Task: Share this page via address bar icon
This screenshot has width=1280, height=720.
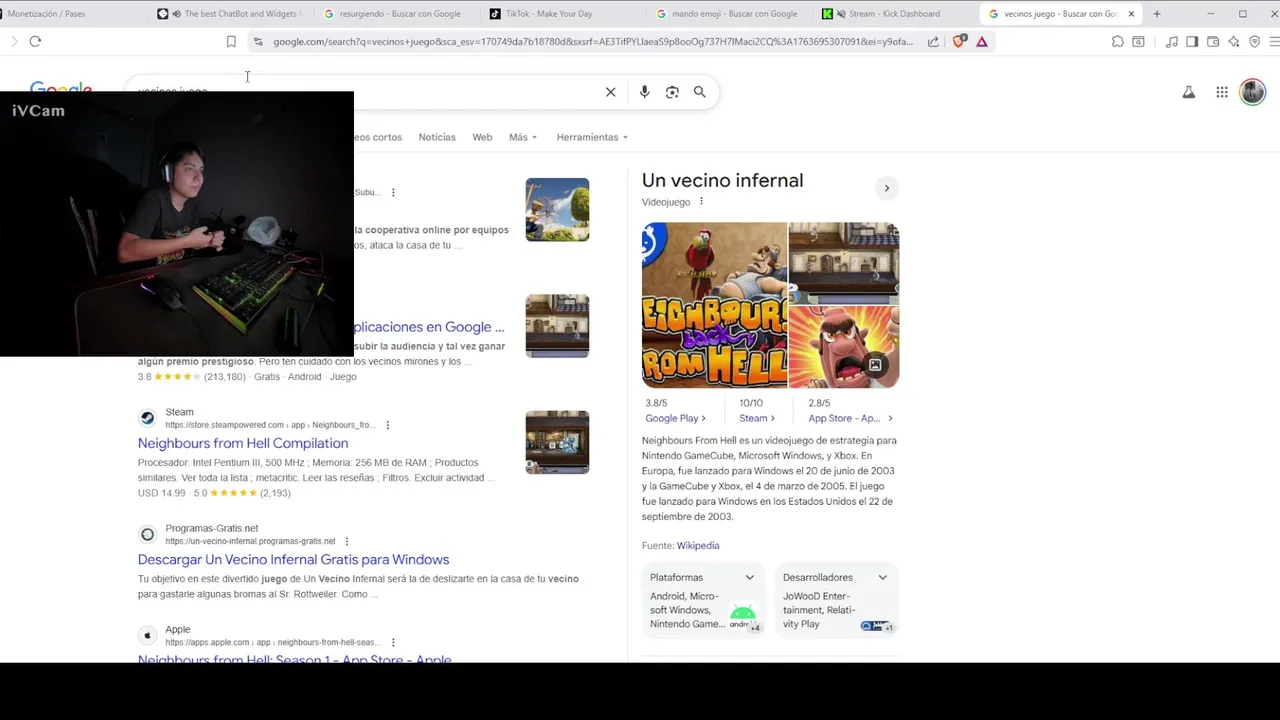Action: [933, 41]
